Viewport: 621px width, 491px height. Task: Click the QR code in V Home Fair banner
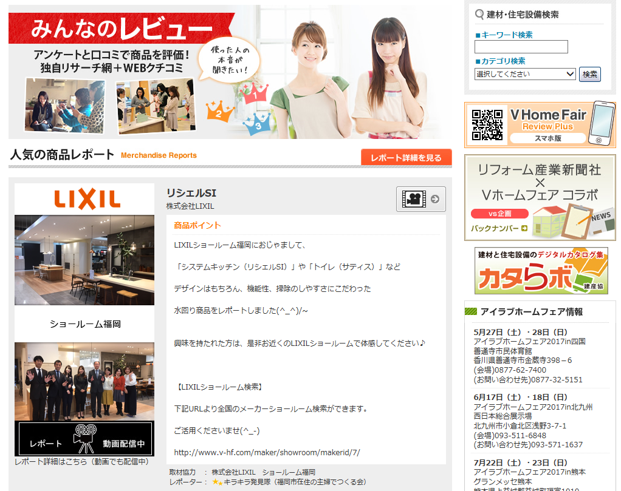click(487, 125)
